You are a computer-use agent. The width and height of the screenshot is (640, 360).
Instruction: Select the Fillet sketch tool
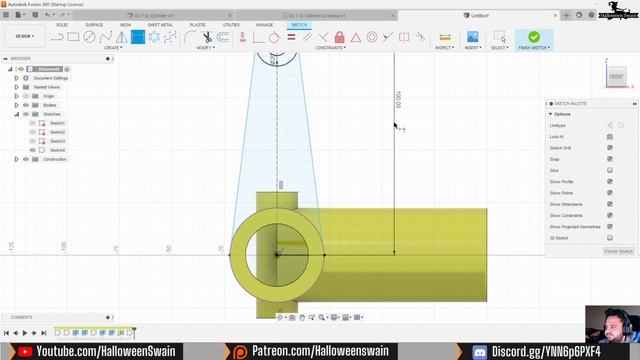(190, 37)
